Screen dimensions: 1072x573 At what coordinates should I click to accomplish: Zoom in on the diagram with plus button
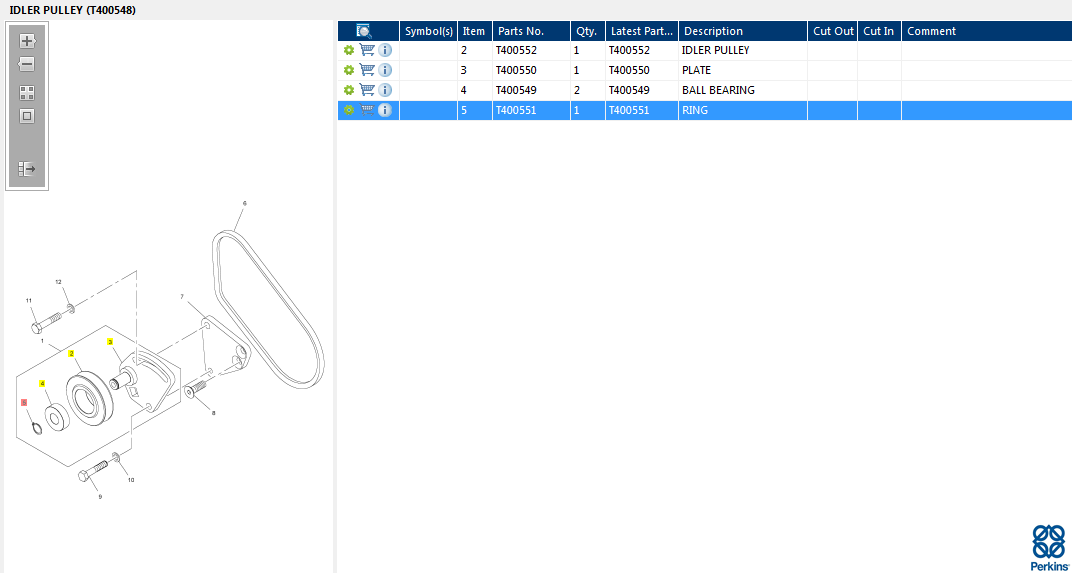27,41
